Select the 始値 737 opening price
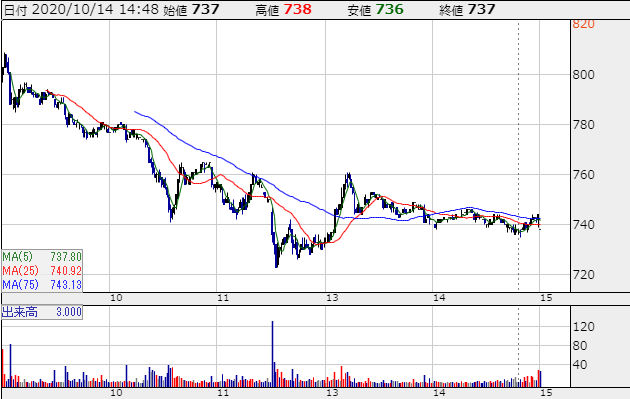The image size is (630, 399). click(x=191, y=9)
